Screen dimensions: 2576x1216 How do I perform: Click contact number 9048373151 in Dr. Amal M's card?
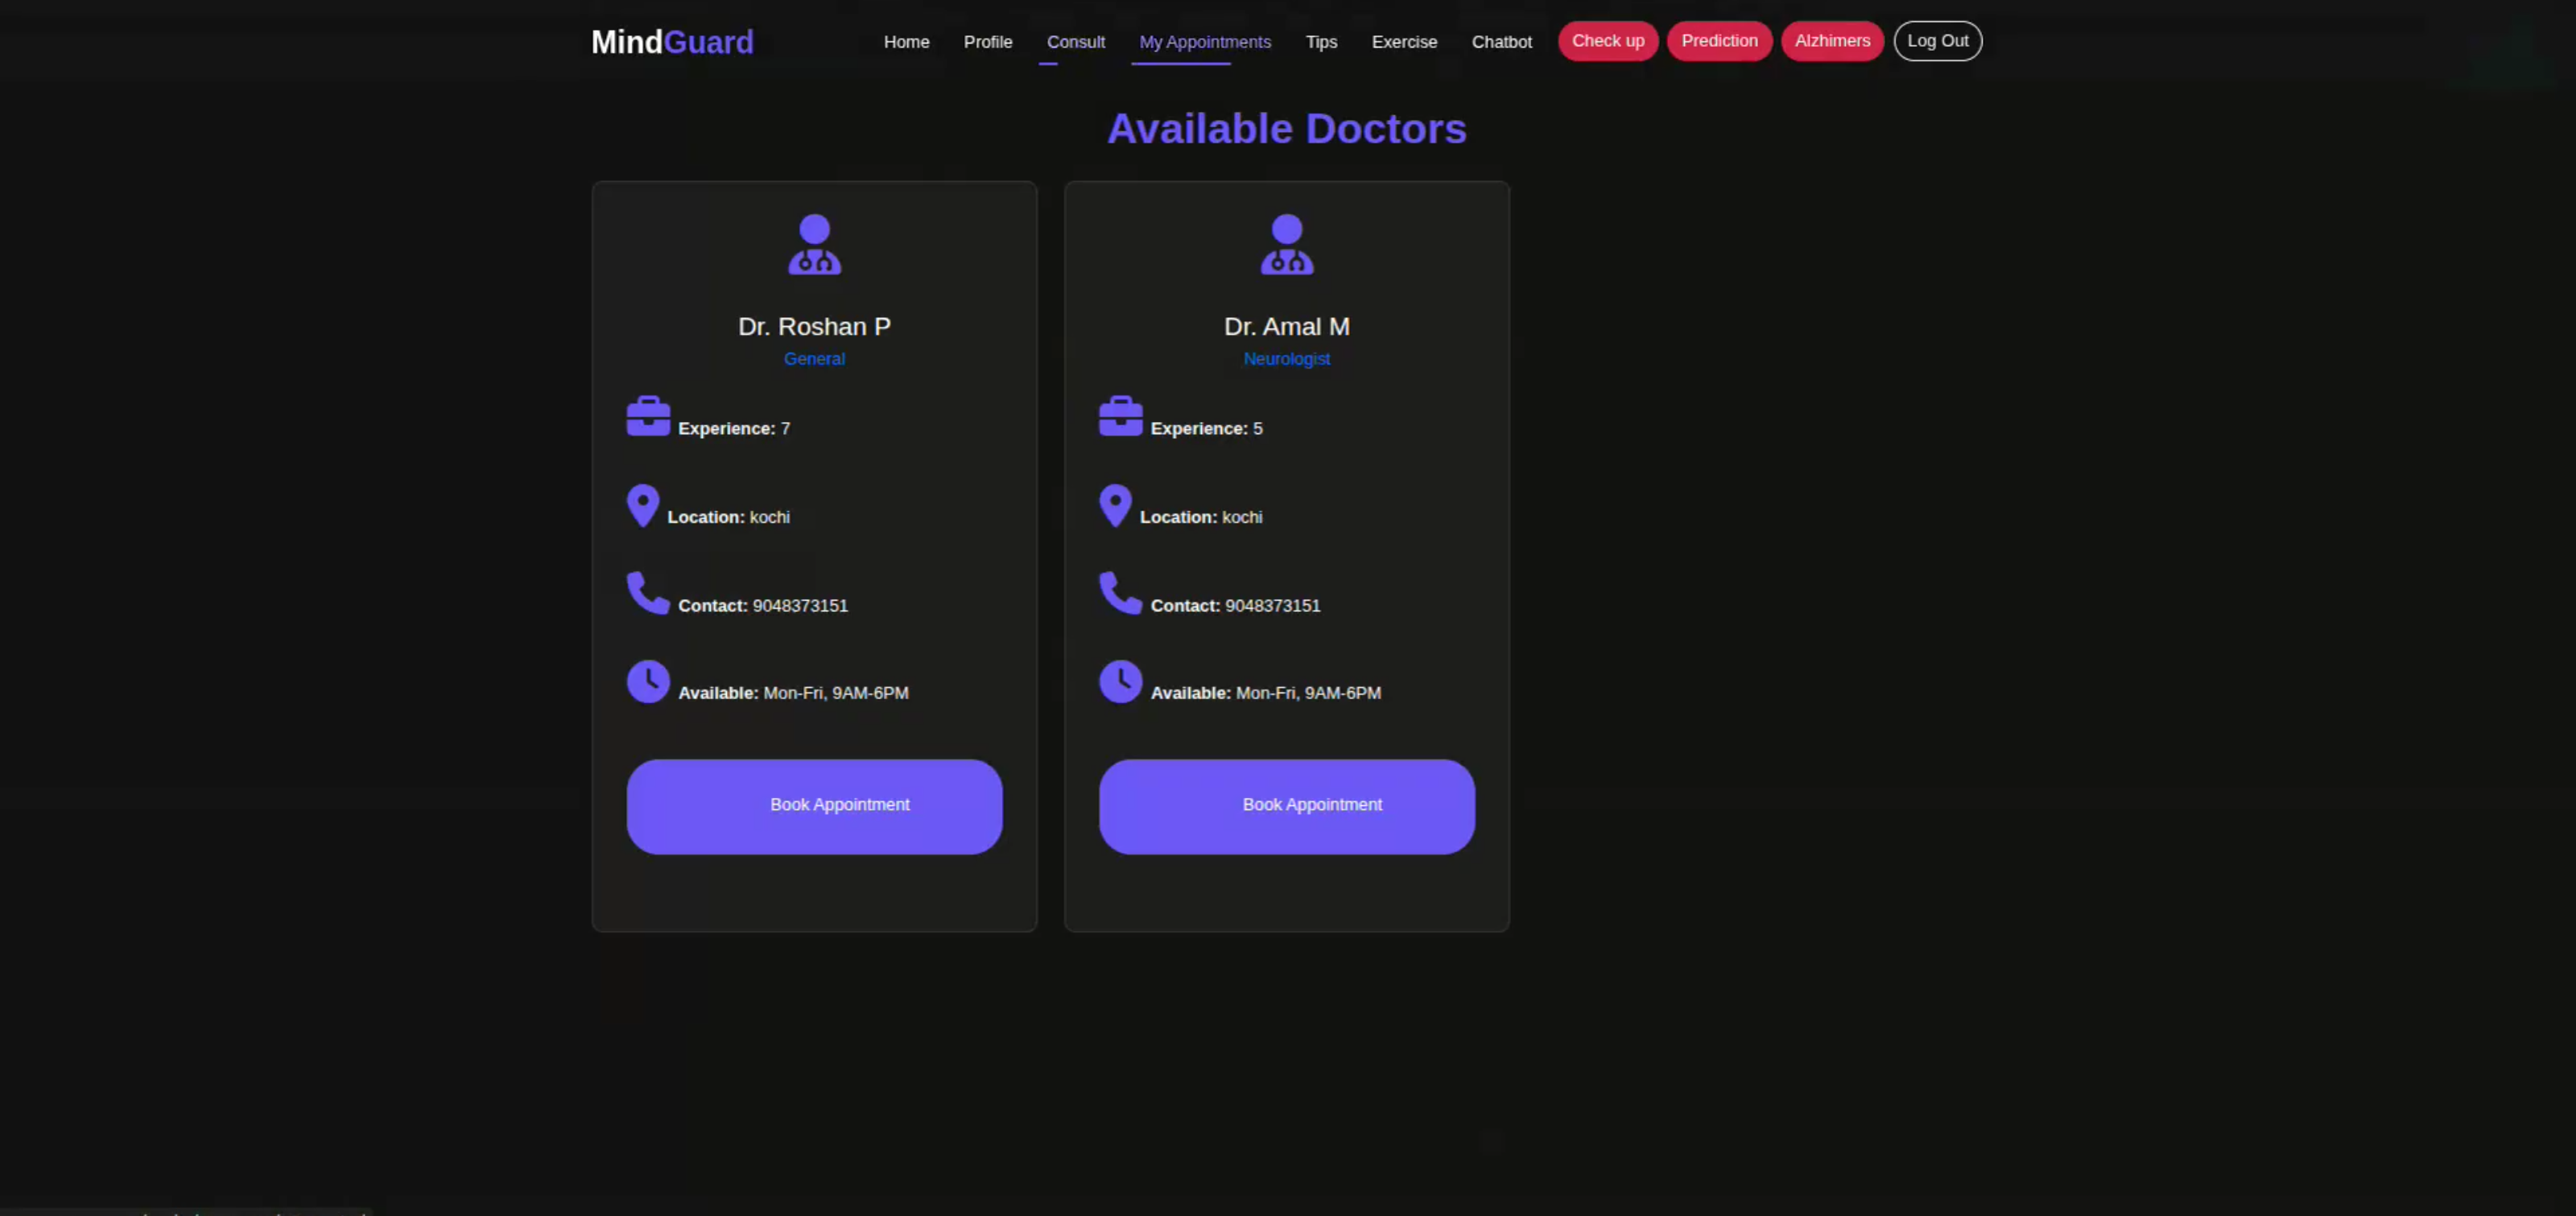click(x=1273, y=606)
